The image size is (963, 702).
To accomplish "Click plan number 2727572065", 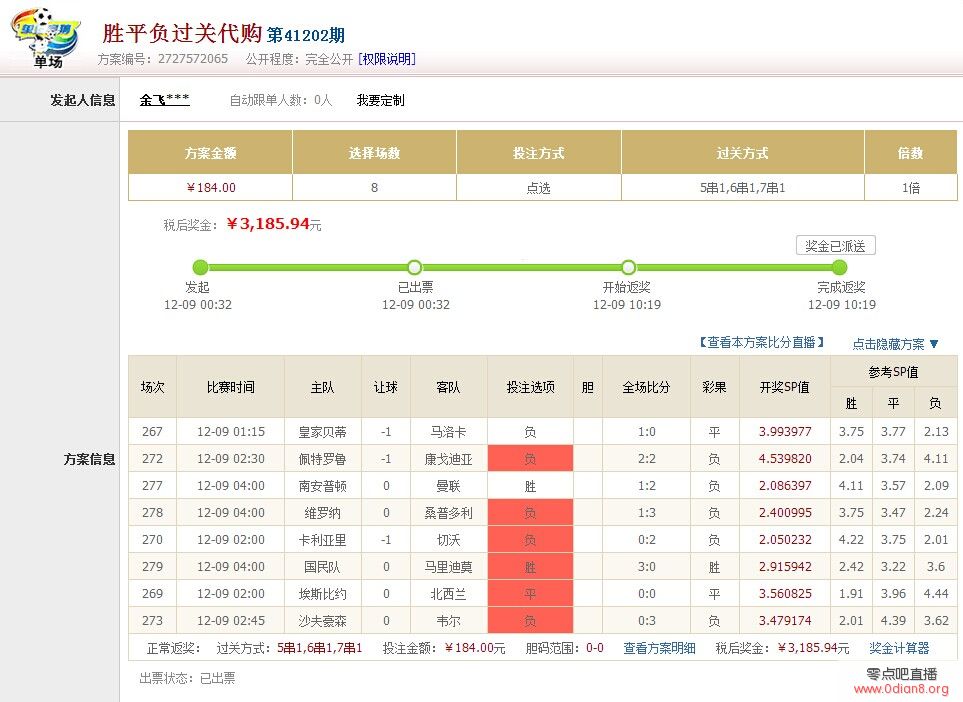I will [x=193, y=59].
